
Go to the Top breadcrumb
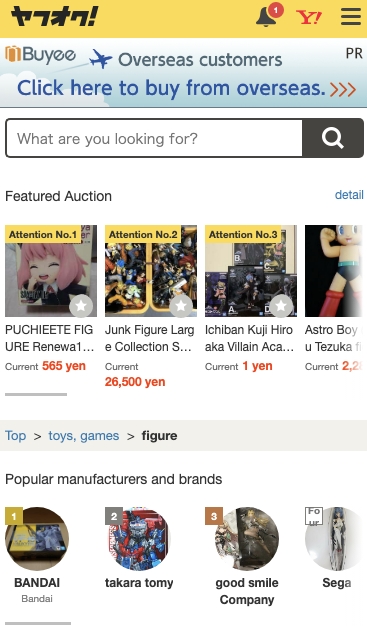(16, 436)
